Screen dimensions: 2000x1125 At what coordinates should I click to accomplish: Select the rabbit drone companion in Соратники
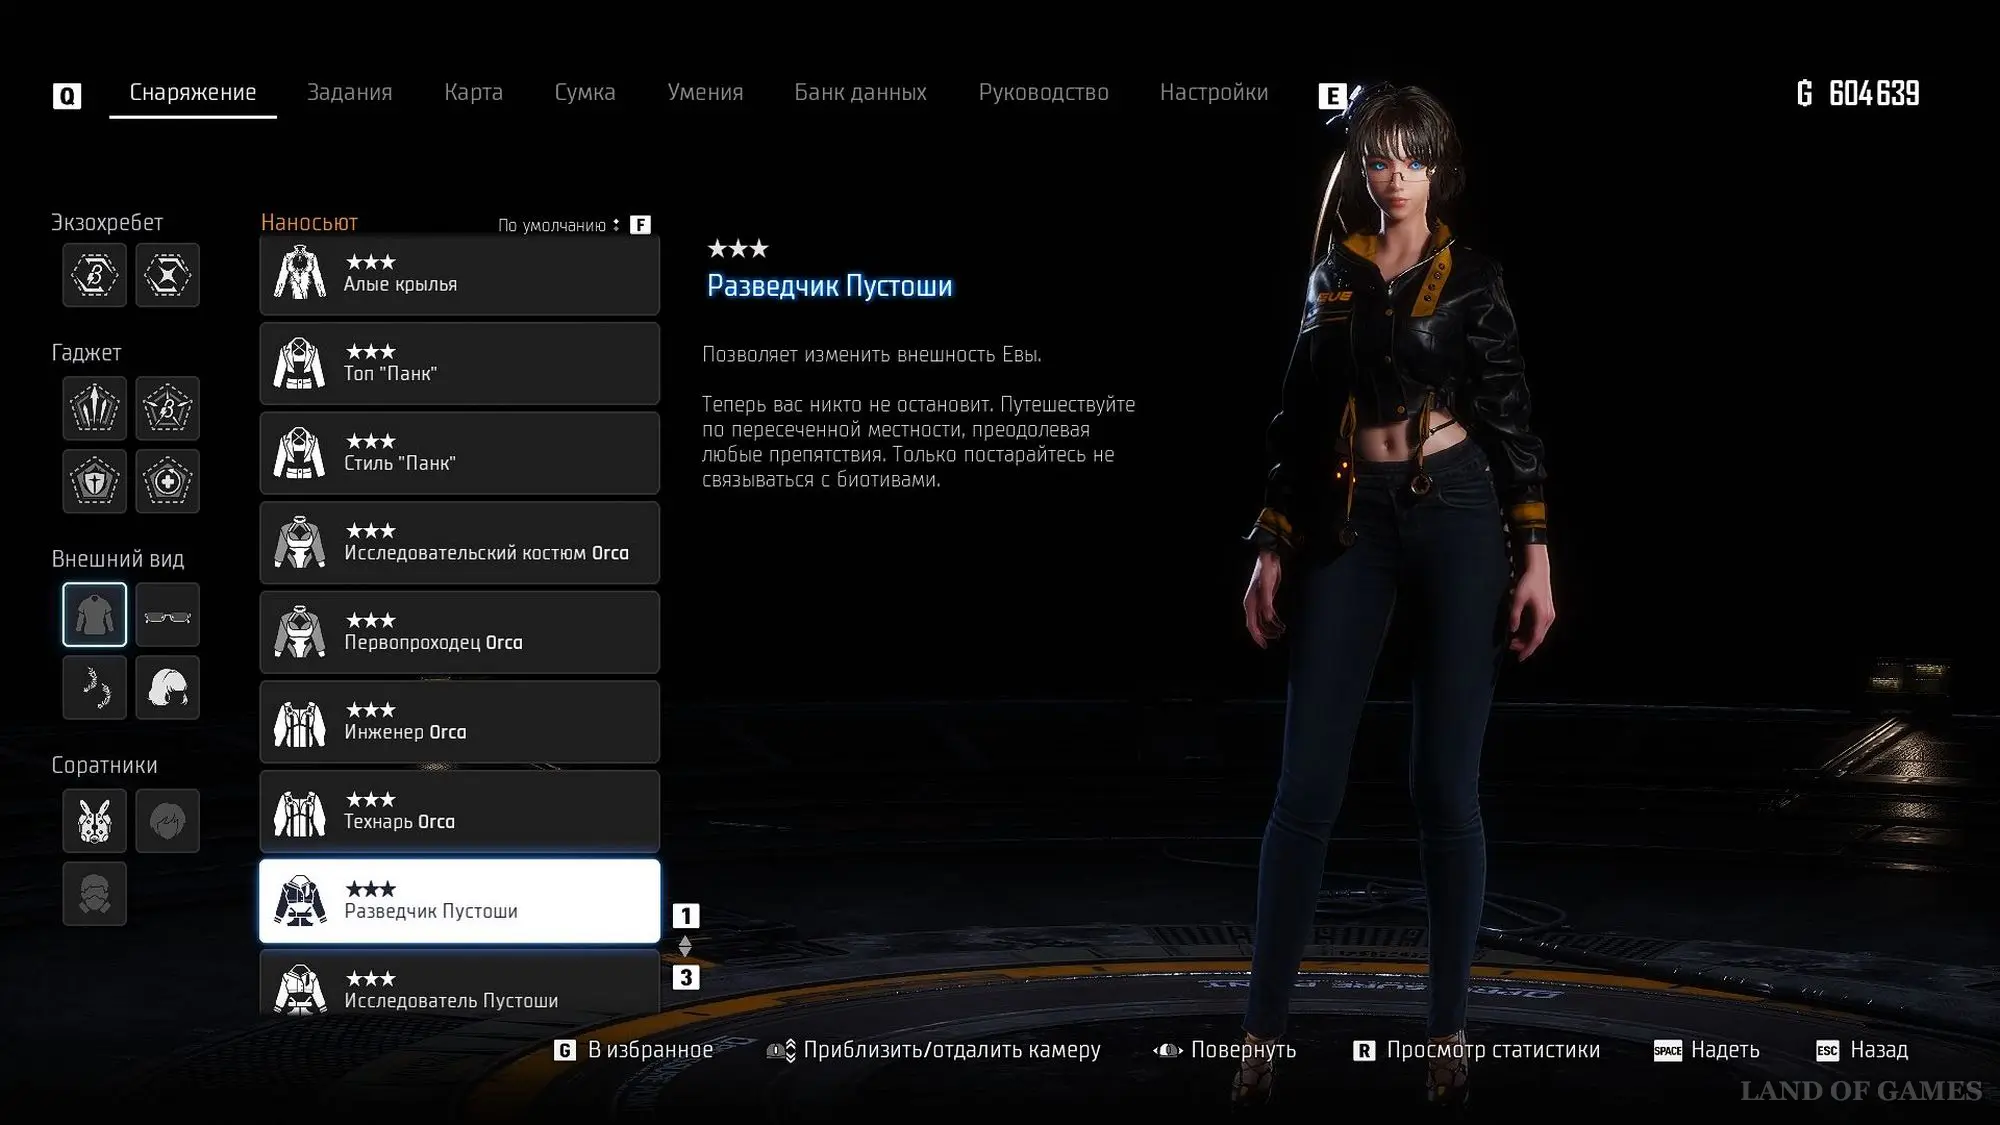point(95,821)
